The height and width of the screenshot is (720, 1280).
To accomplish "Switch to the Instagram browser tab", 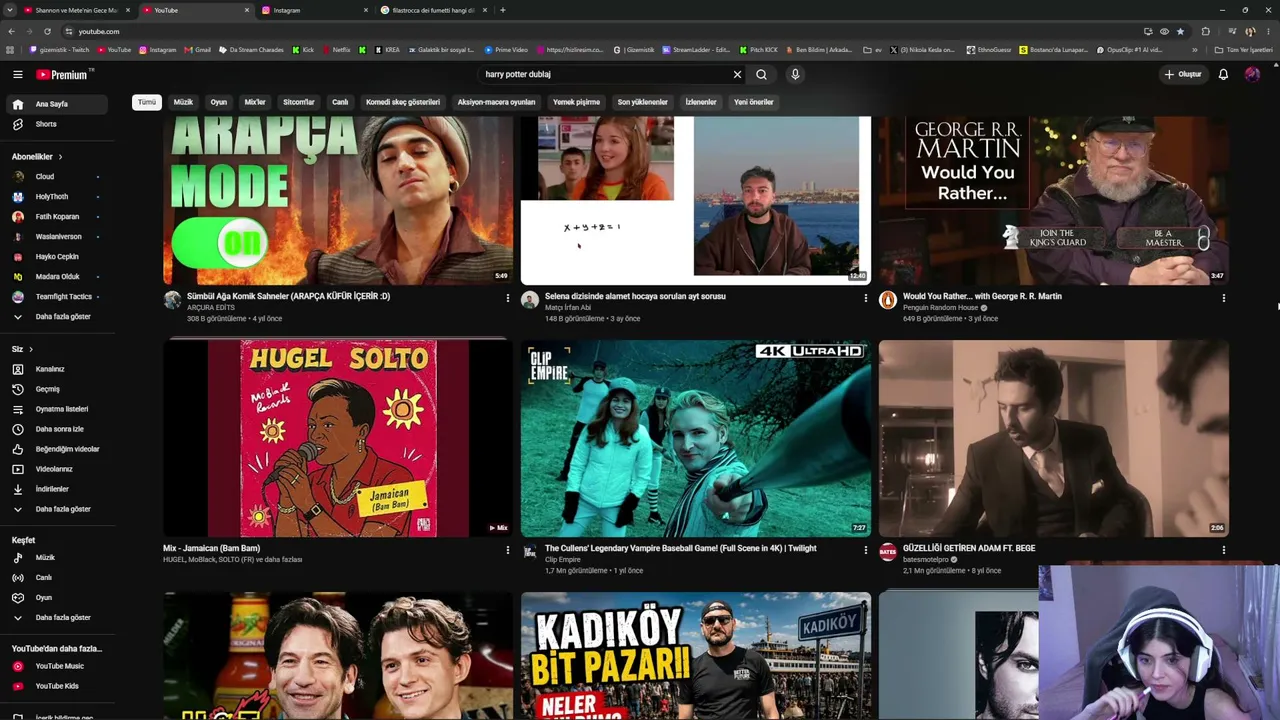I will (313, 10).
